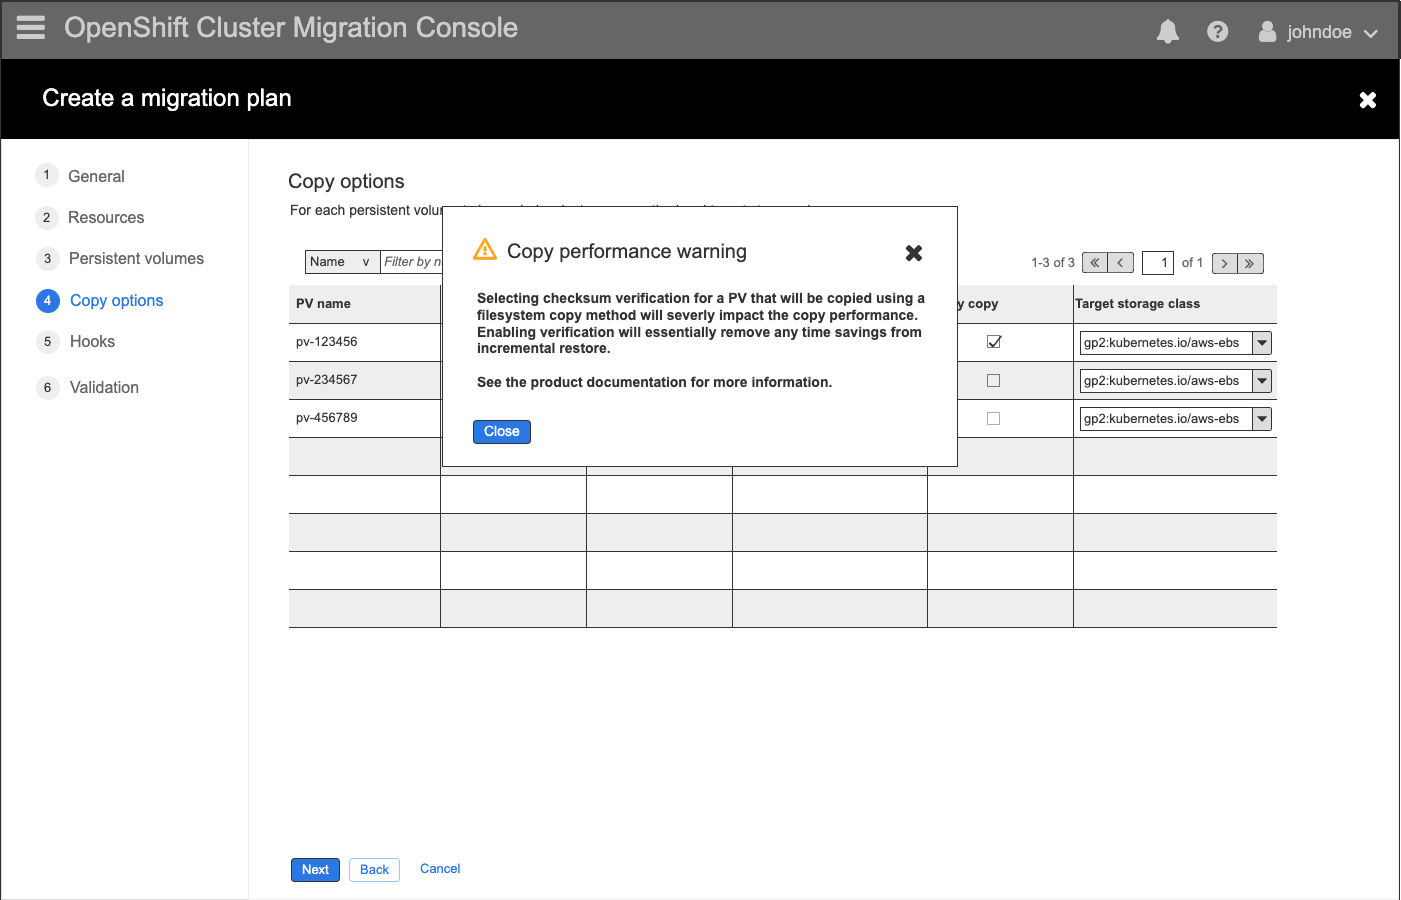
Task: Cancel the migration plan creation
Action: (x=440, y=868)
